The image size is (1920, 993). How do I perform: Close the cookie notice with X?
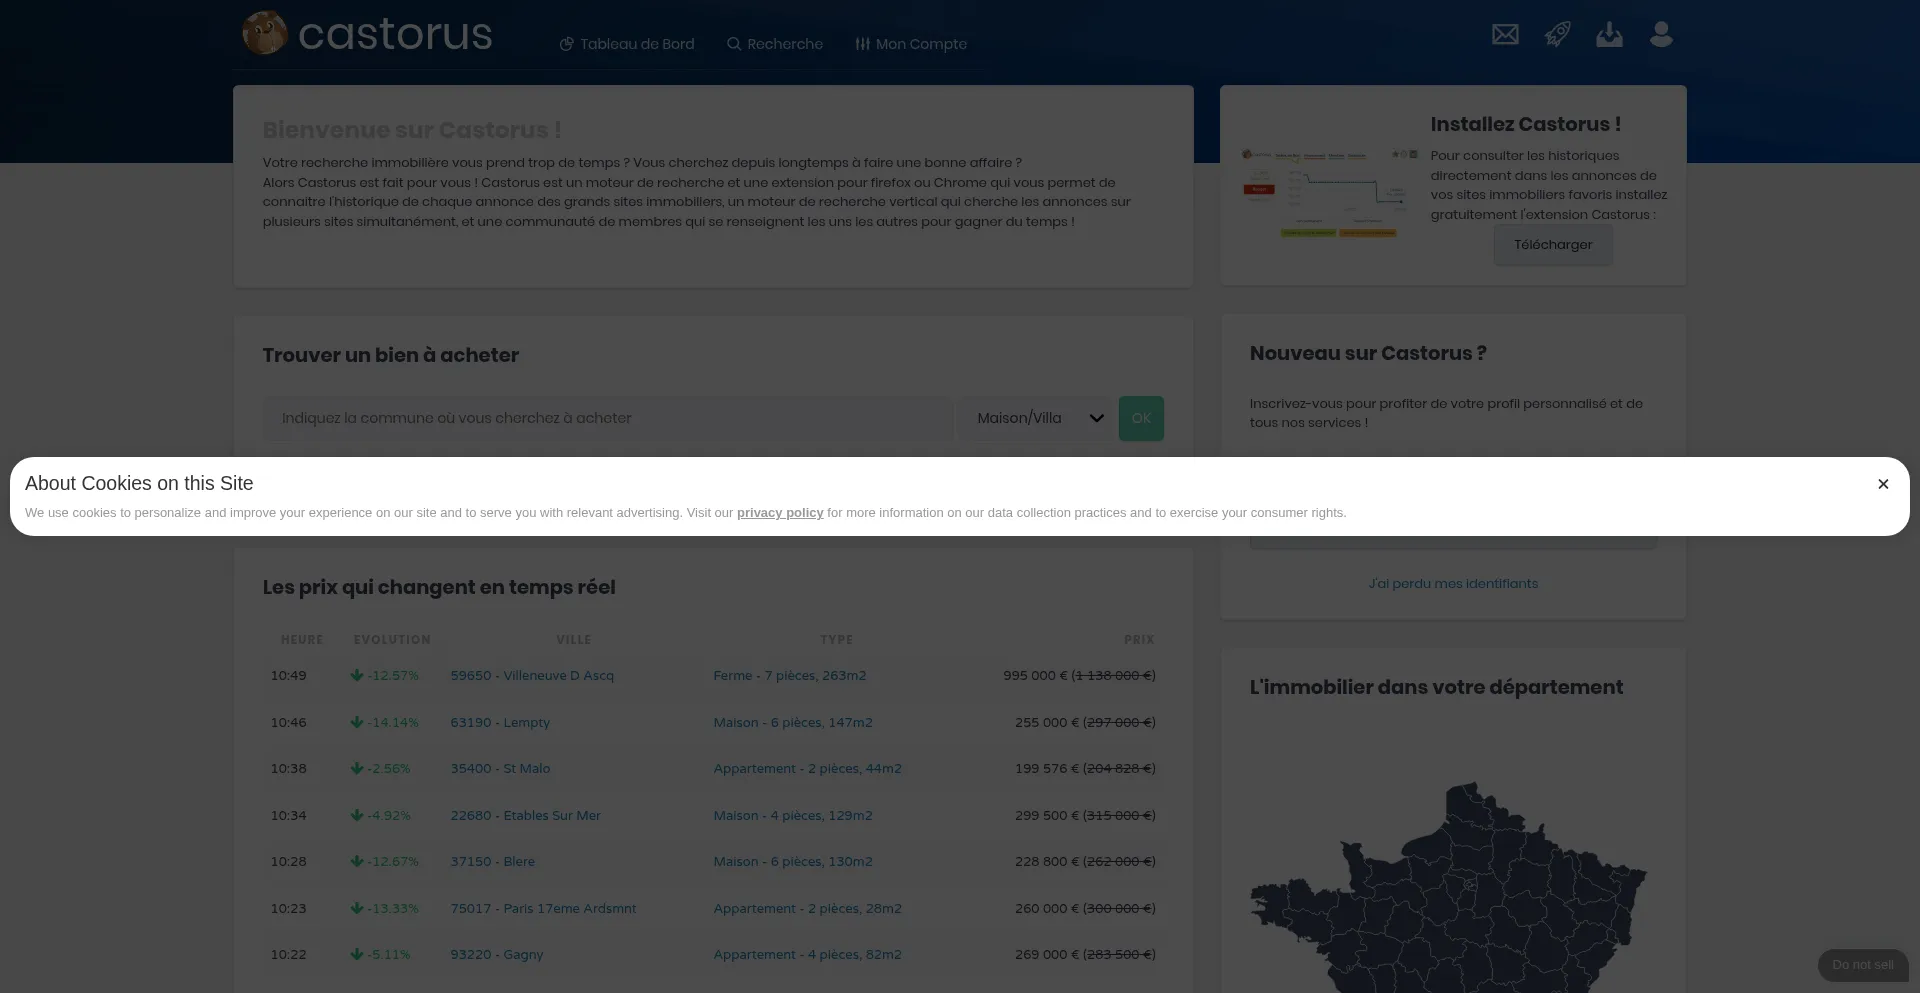coord(1883,484)
